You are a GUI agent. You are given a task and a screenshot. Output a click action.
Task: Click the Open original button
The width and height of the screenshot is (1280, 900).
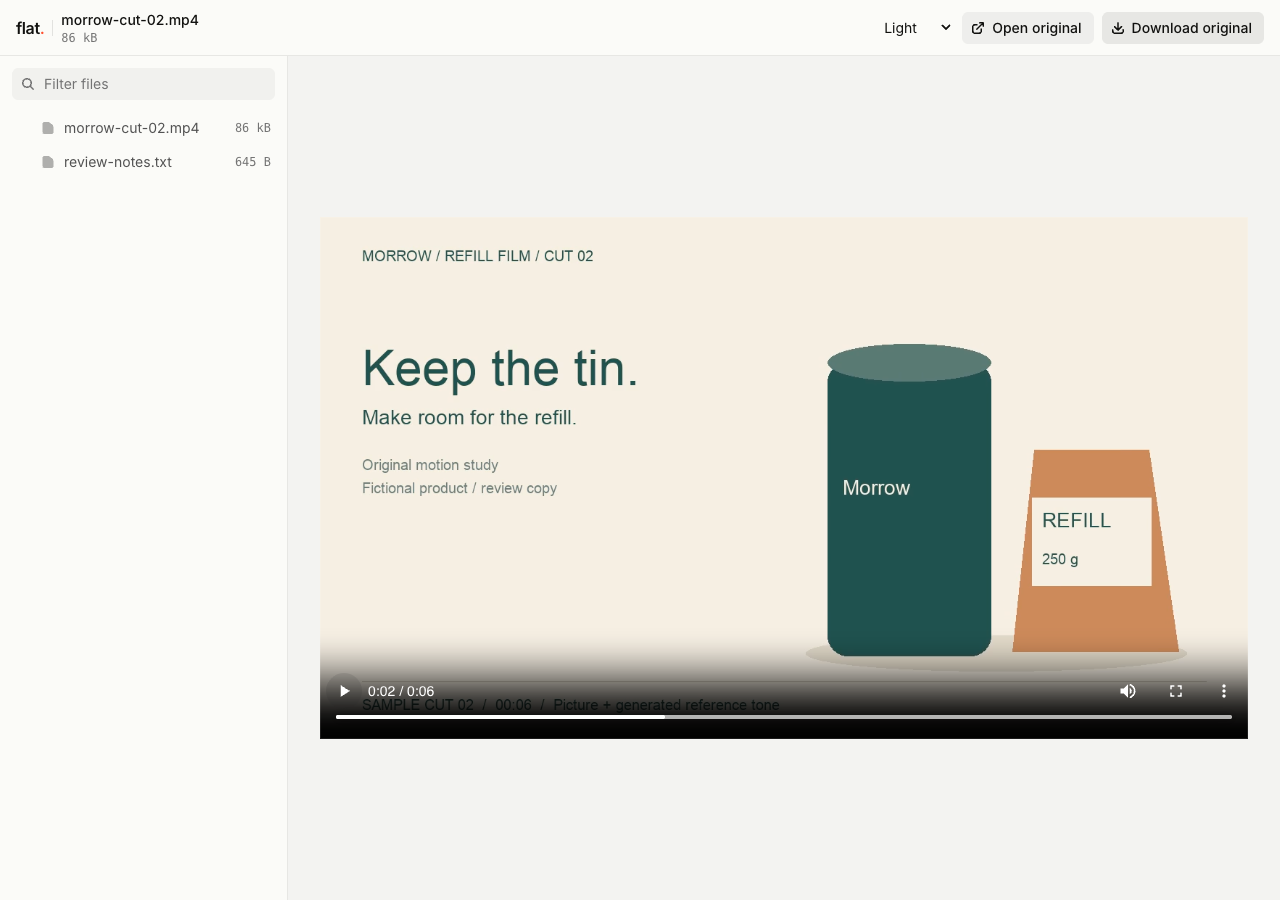[1027, 28]
